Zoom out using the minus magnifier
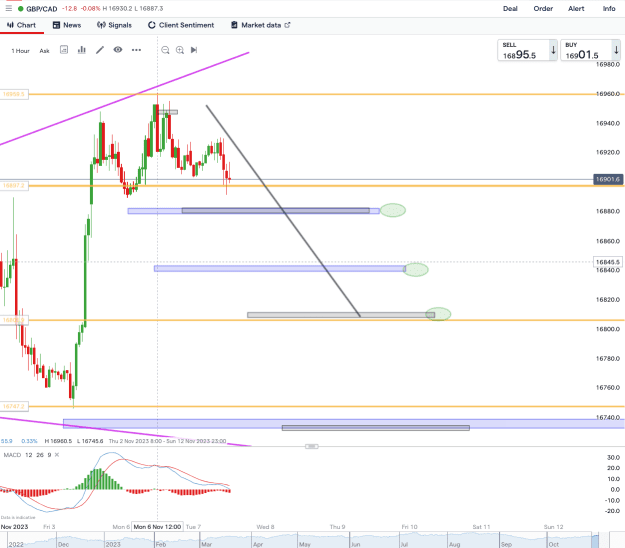 point(165,50)
